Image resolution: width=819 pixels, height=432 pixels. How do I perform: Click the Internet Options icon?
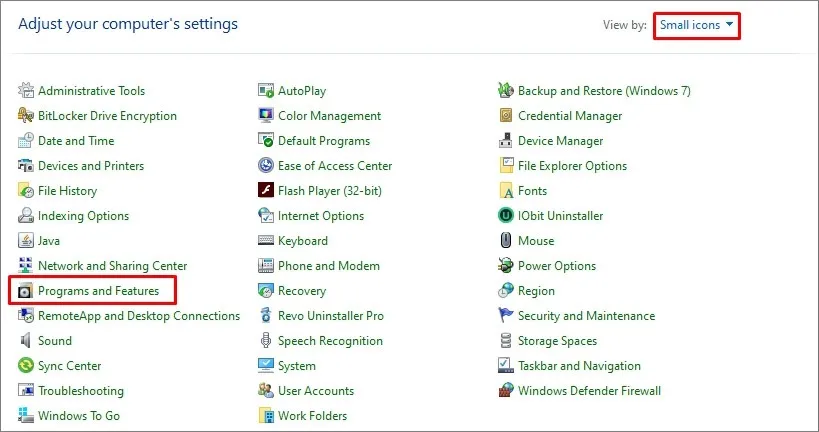(x=266, y=216)
